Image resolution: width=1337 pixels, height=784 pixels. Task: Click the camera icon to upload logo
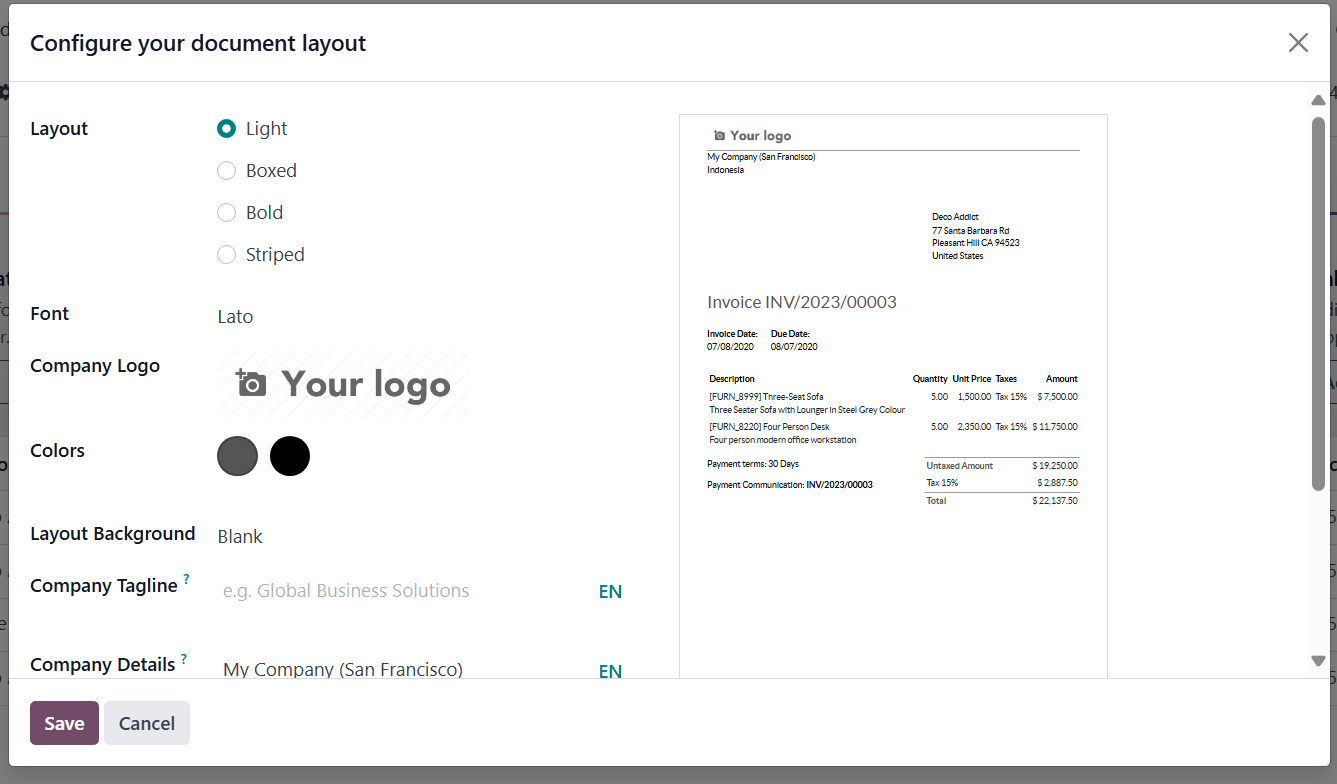tap(252, 384)
